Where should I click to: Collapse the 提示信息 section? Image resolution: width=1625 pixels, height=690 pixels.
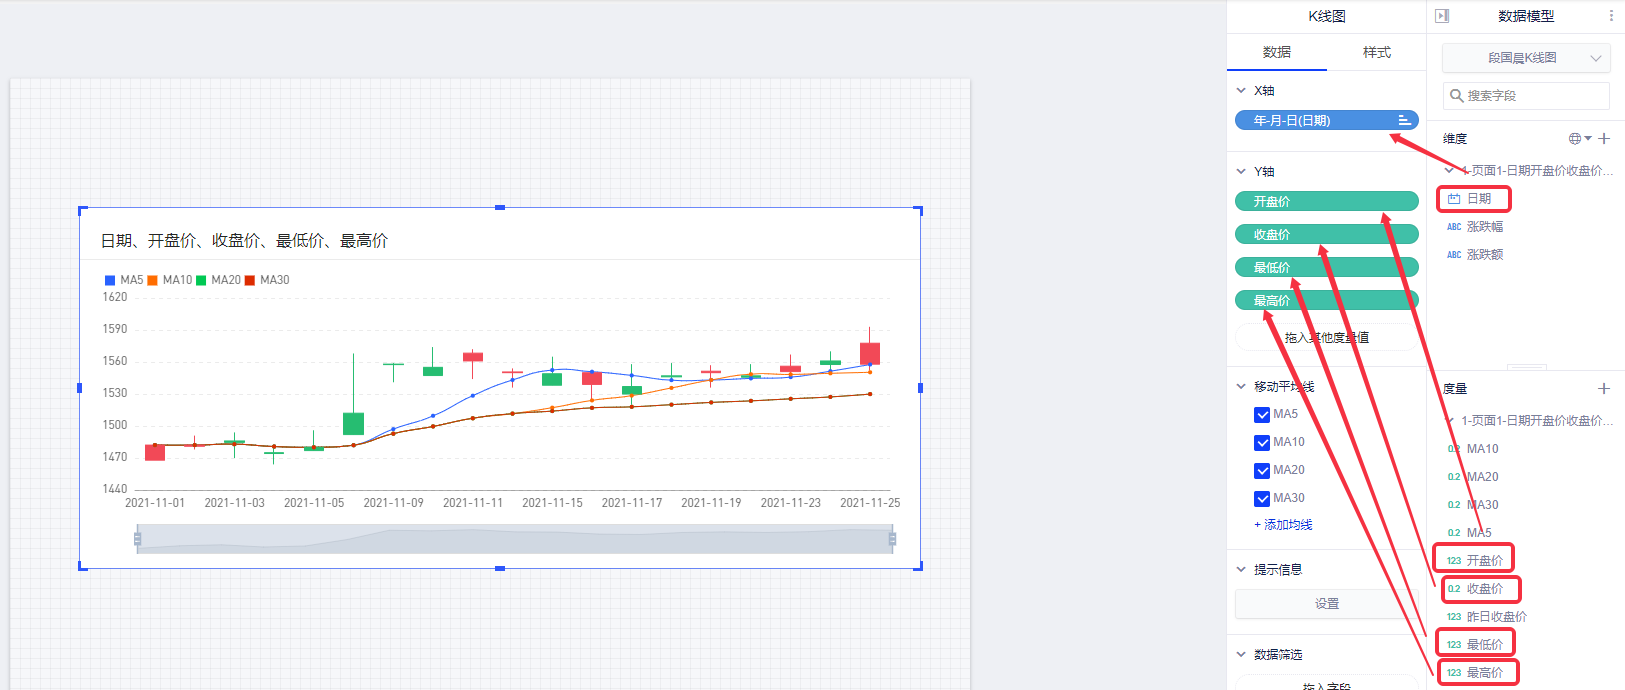pyautogui.click(x=1241, y=570)
